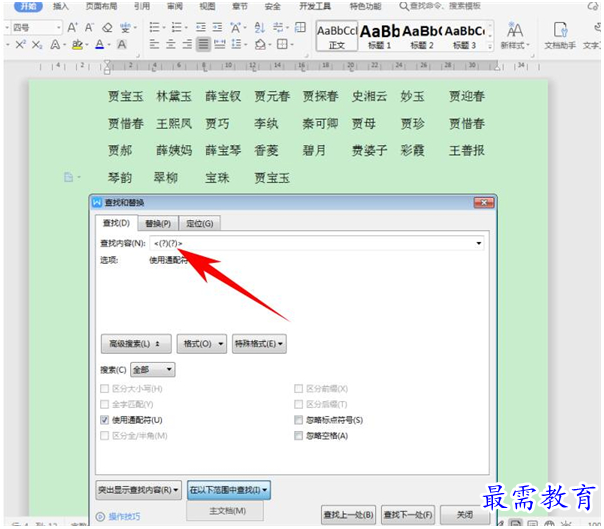Switch to the 替换(P) tab

[x=158, y=223]
